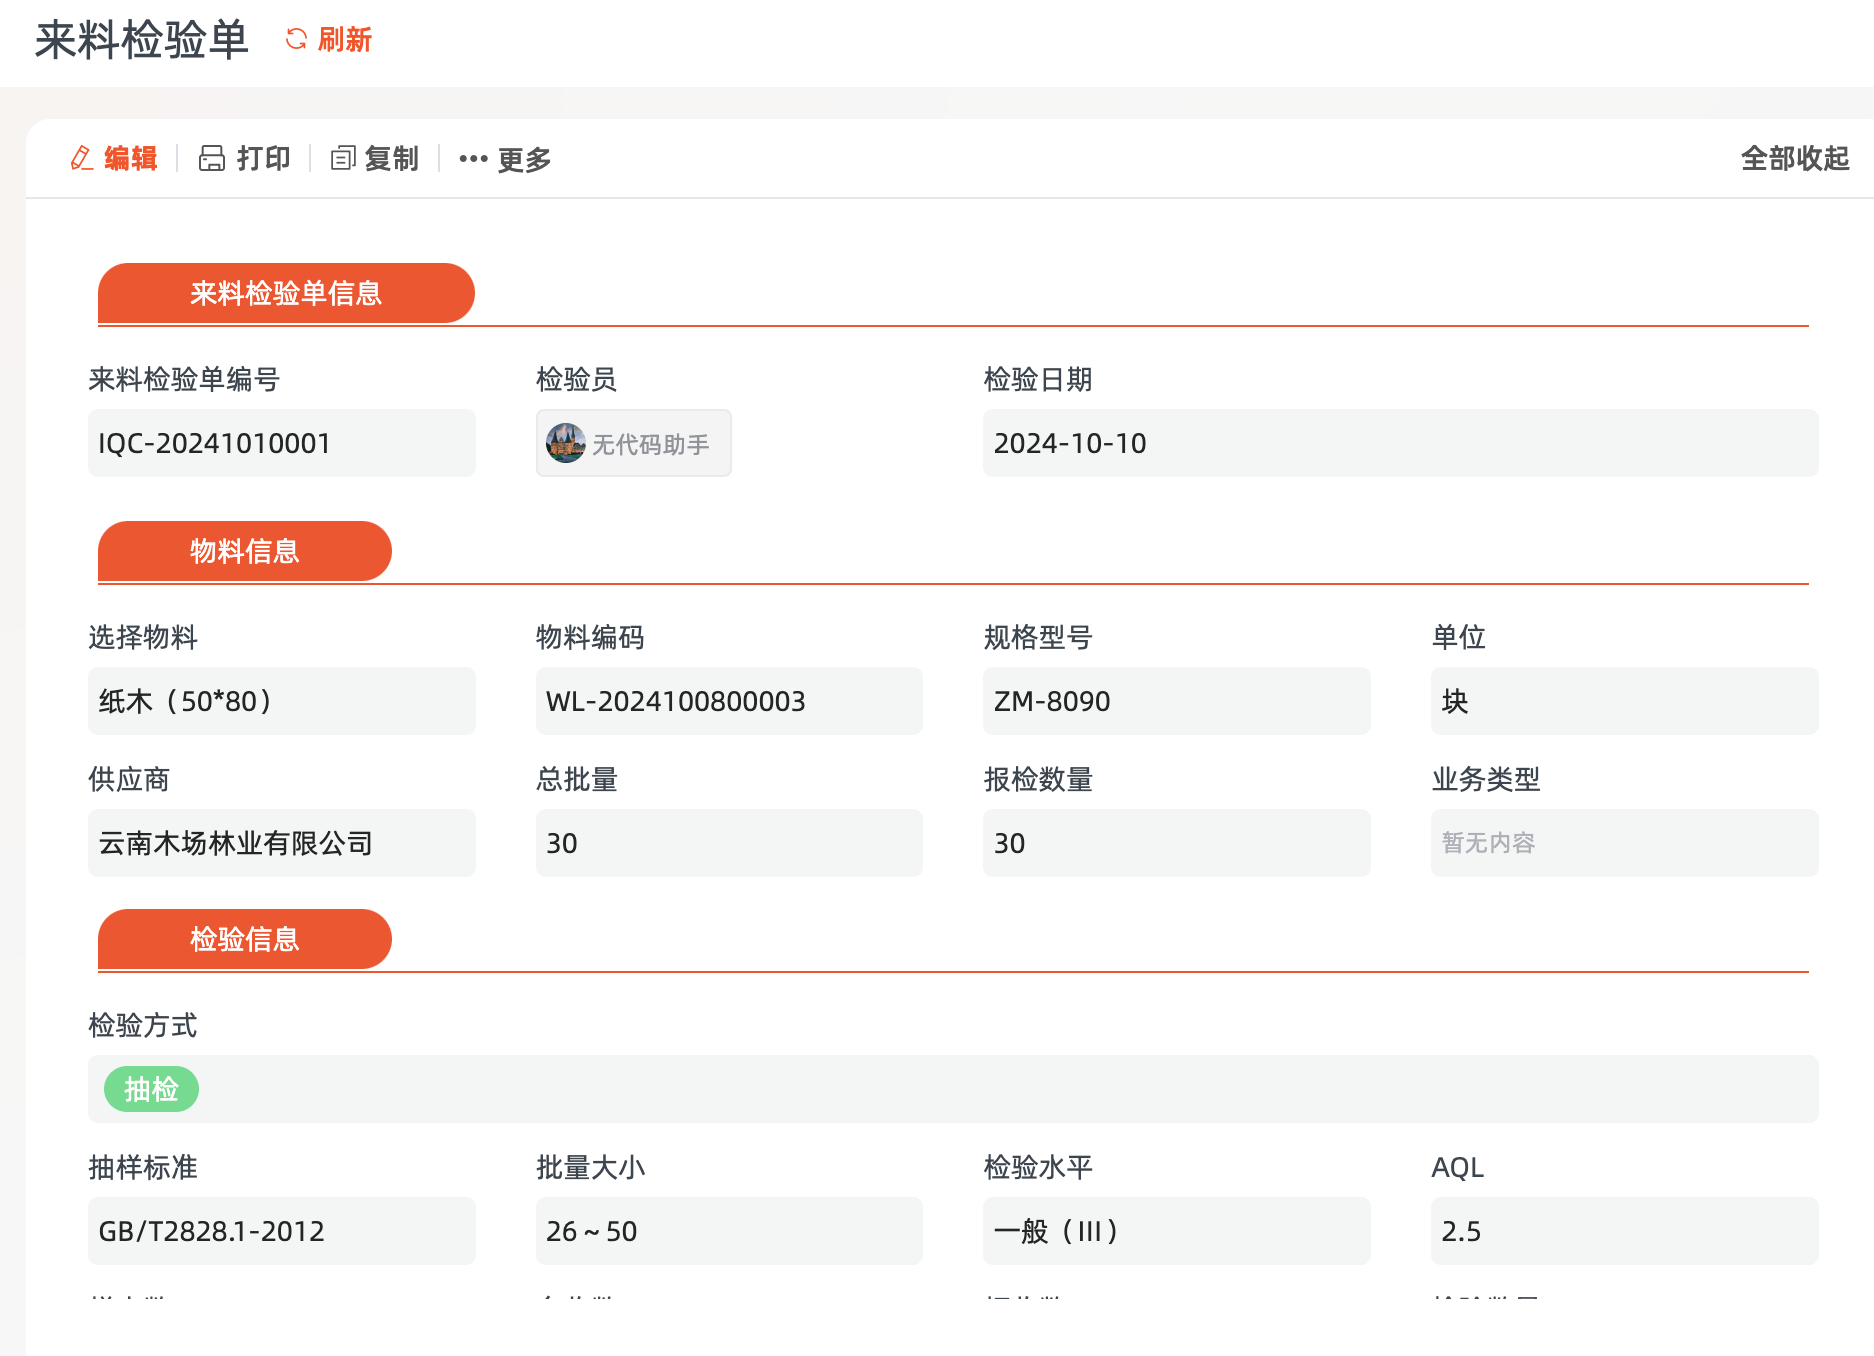Click the 检验水平 field label

[1038, 1167]
